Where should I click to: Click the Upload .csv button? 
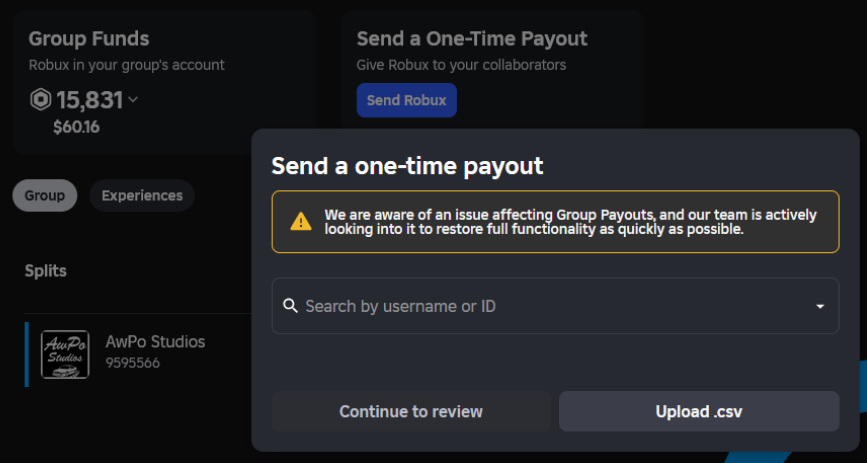click(x=699, y=412)
